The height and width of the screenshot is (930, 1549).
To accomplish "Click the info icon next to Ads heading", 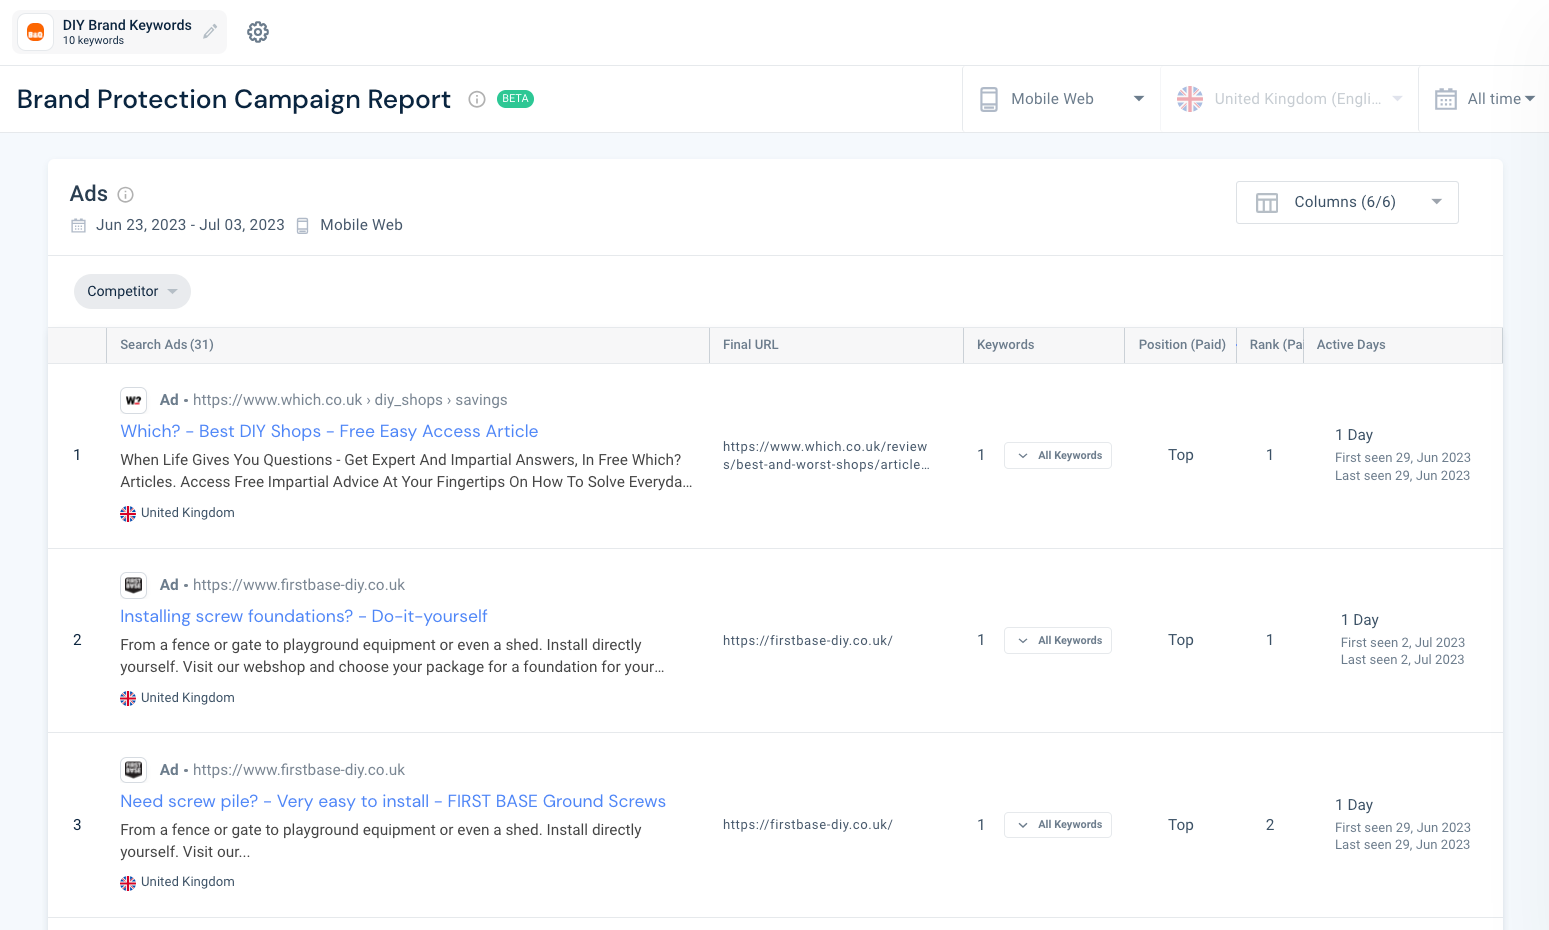I will [126, 195].
